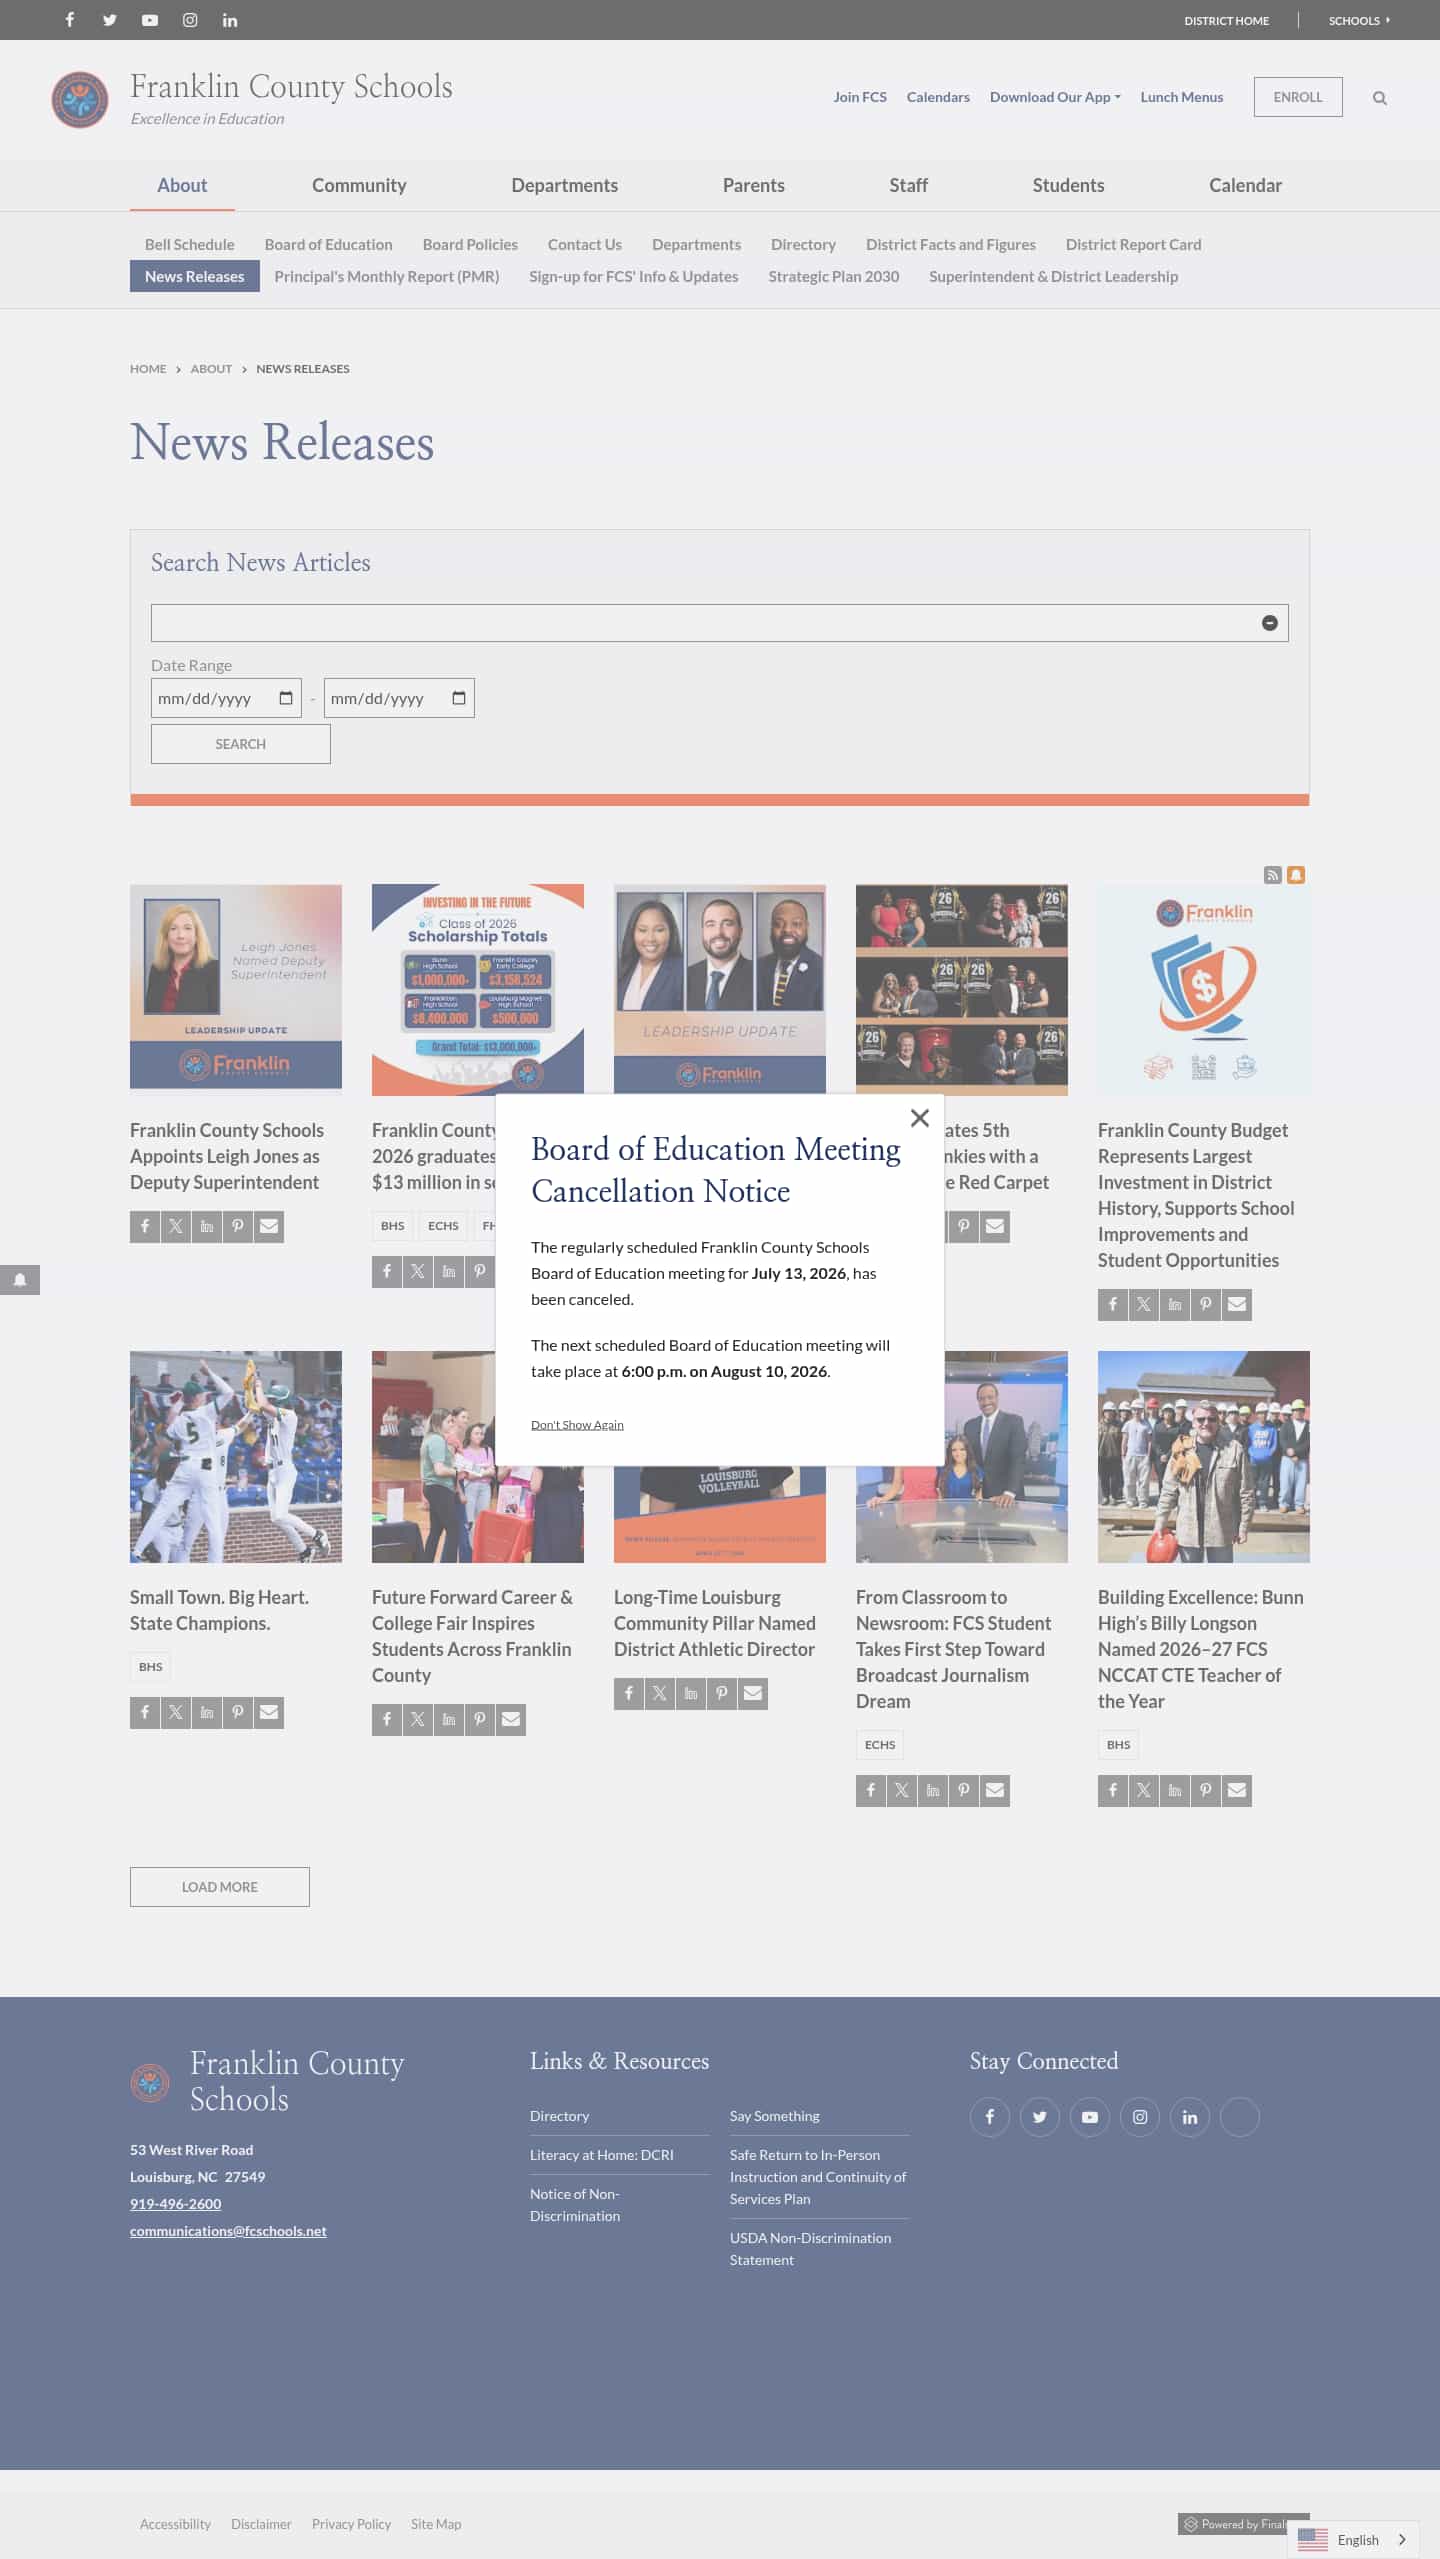This screenshot has width=1440, height=2559.
Task: Open footer Say Something link
Action: click(775, 2116)
